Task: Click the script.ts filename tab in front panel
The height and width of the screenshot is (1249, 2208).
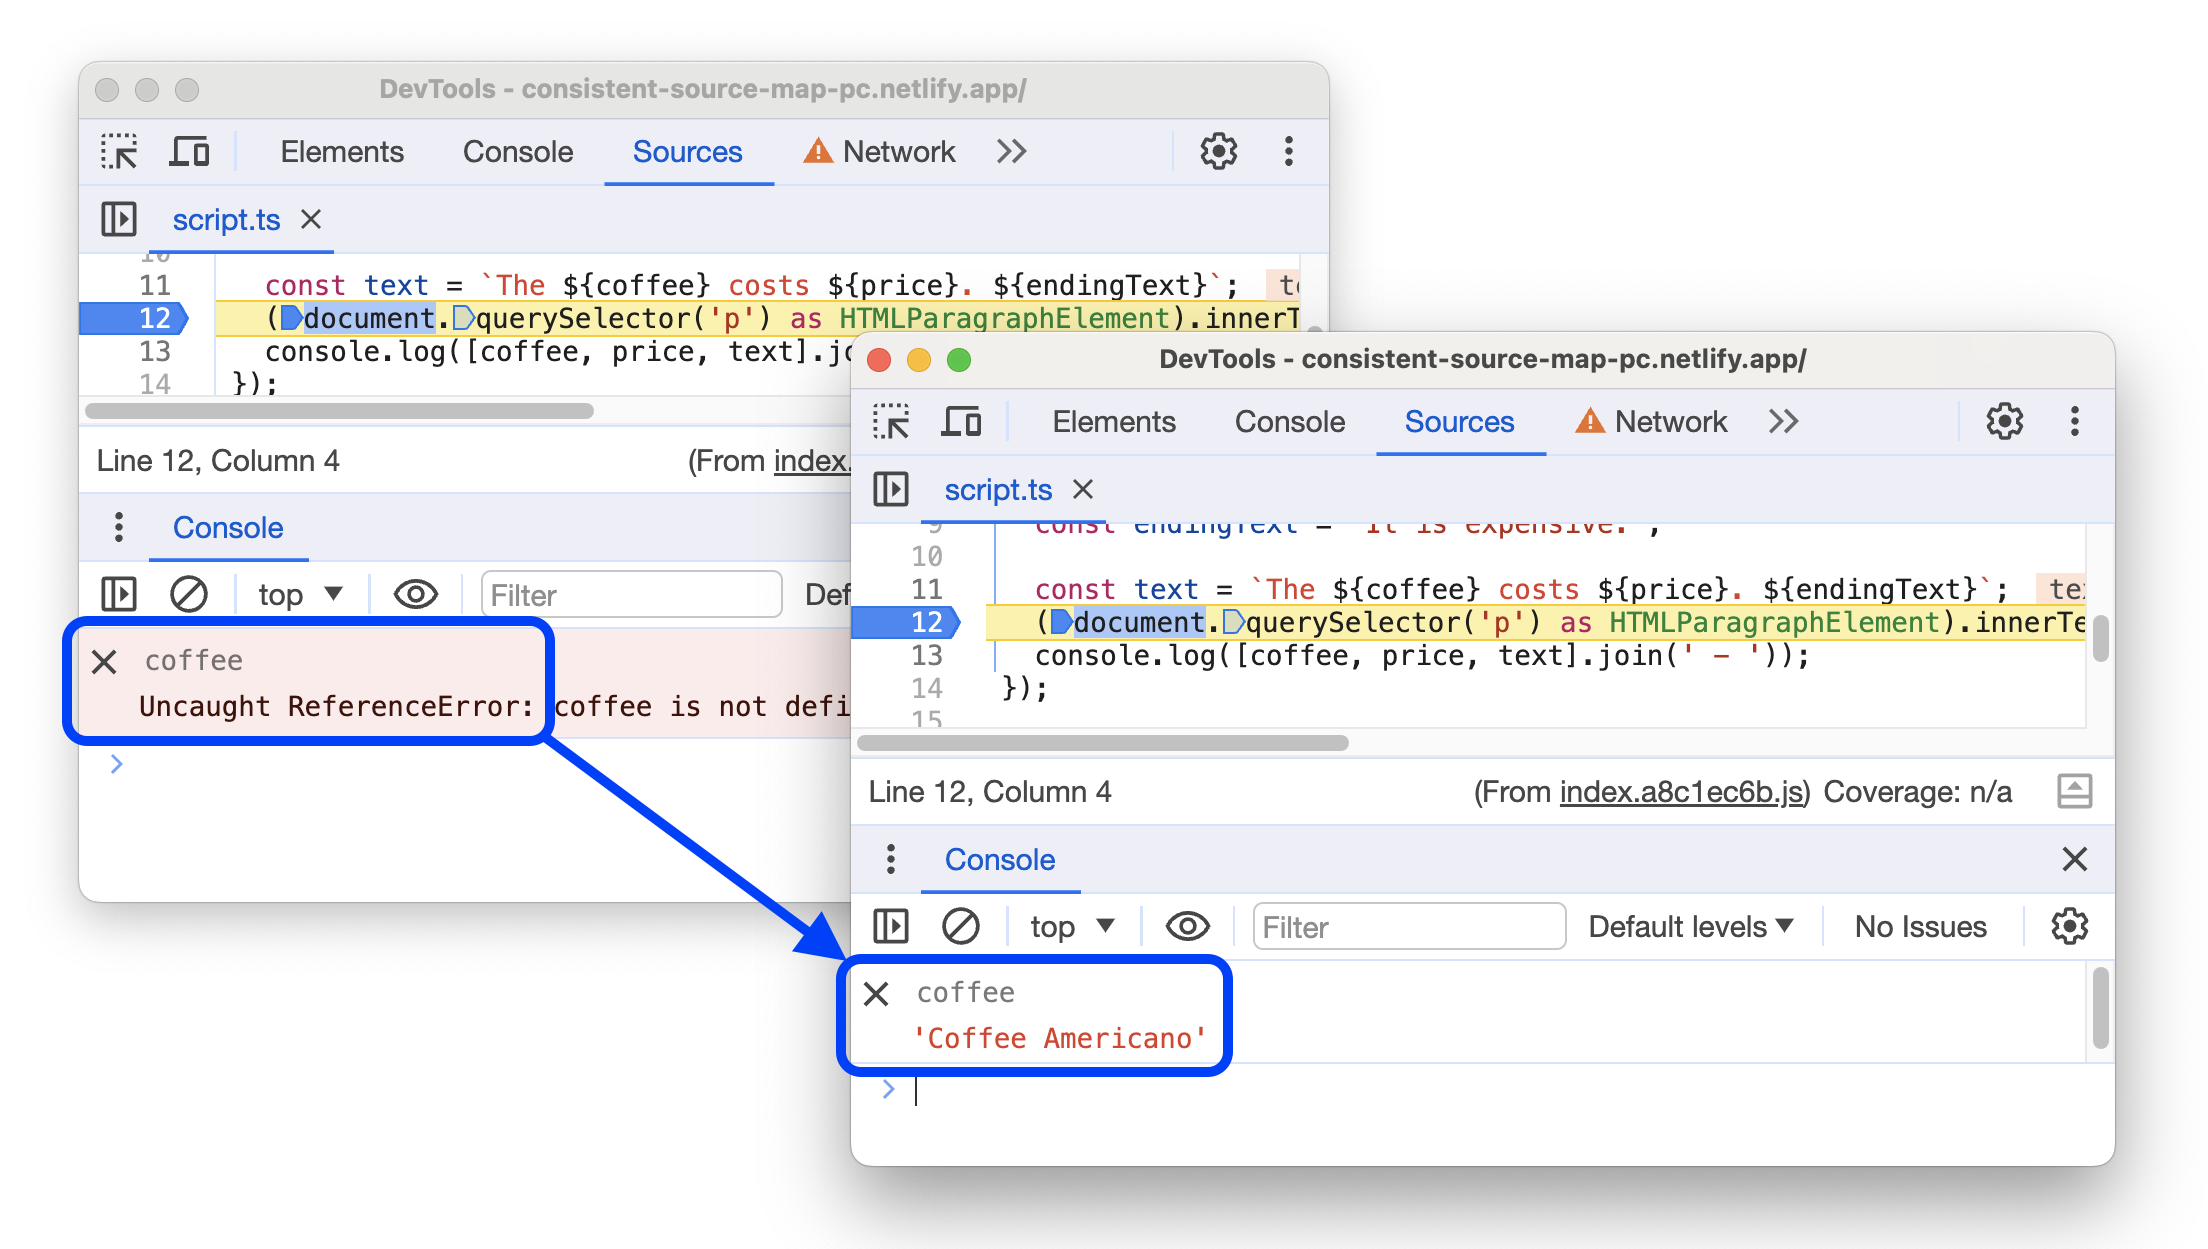Action: click(x=993, y=491)
